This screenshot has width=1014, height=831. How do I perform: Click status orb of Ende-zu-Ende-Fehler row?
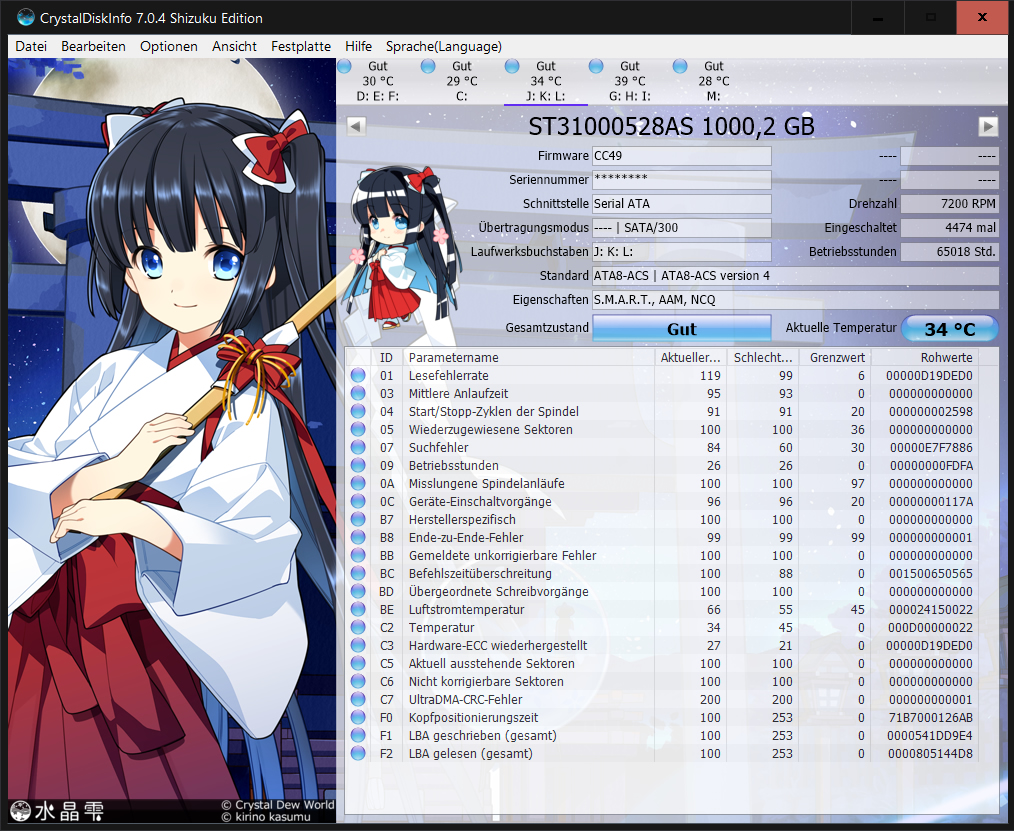pos(358,537)
